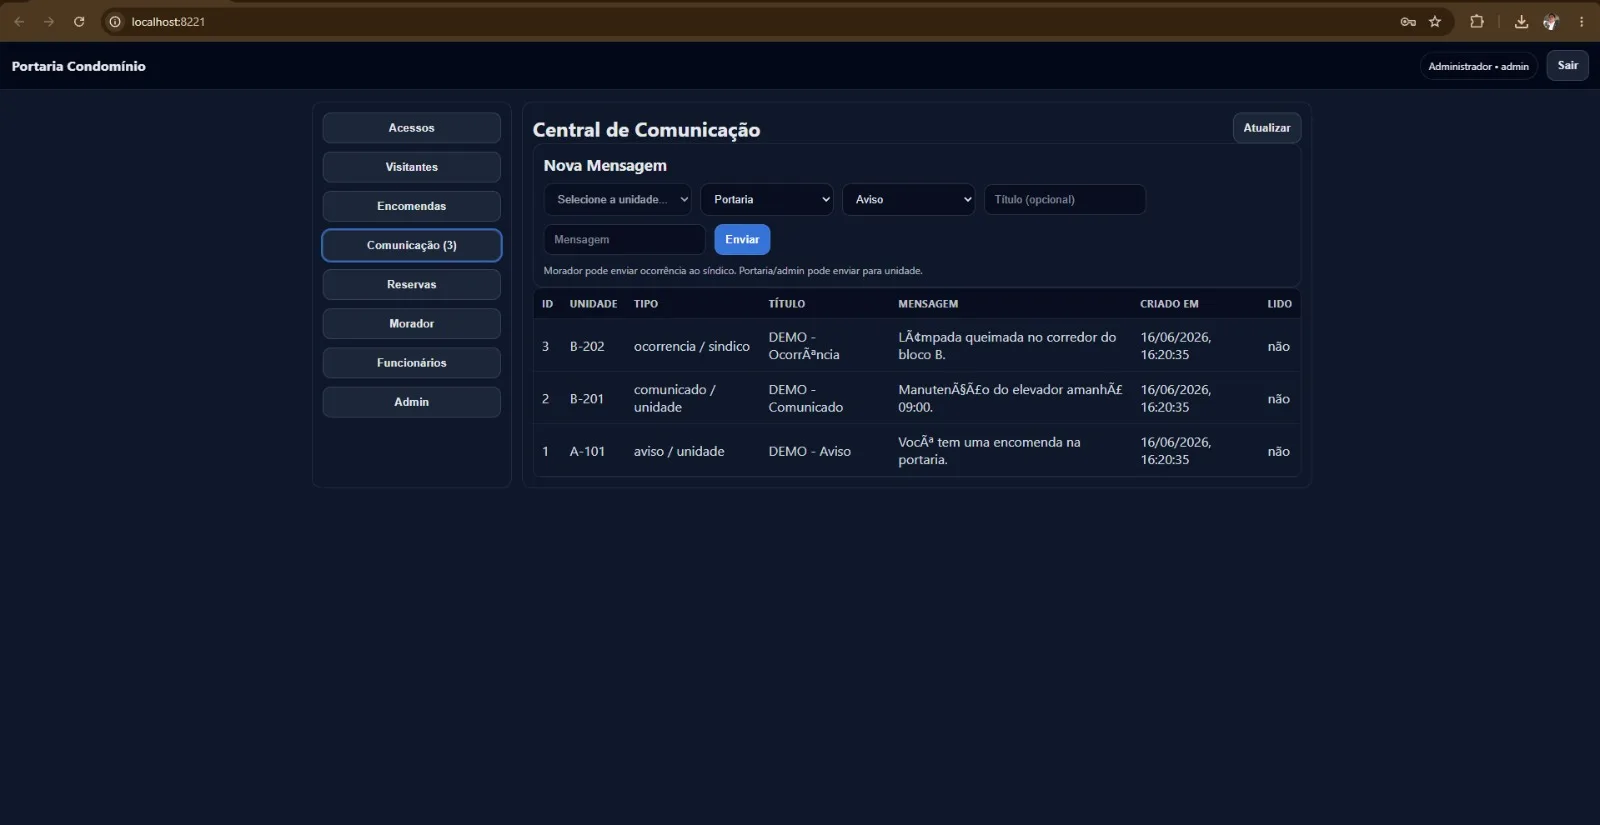The height and width of the screenshot is (825, 1600).
Task: Open the browser three-dot menu
Action: pos(1581,21)
